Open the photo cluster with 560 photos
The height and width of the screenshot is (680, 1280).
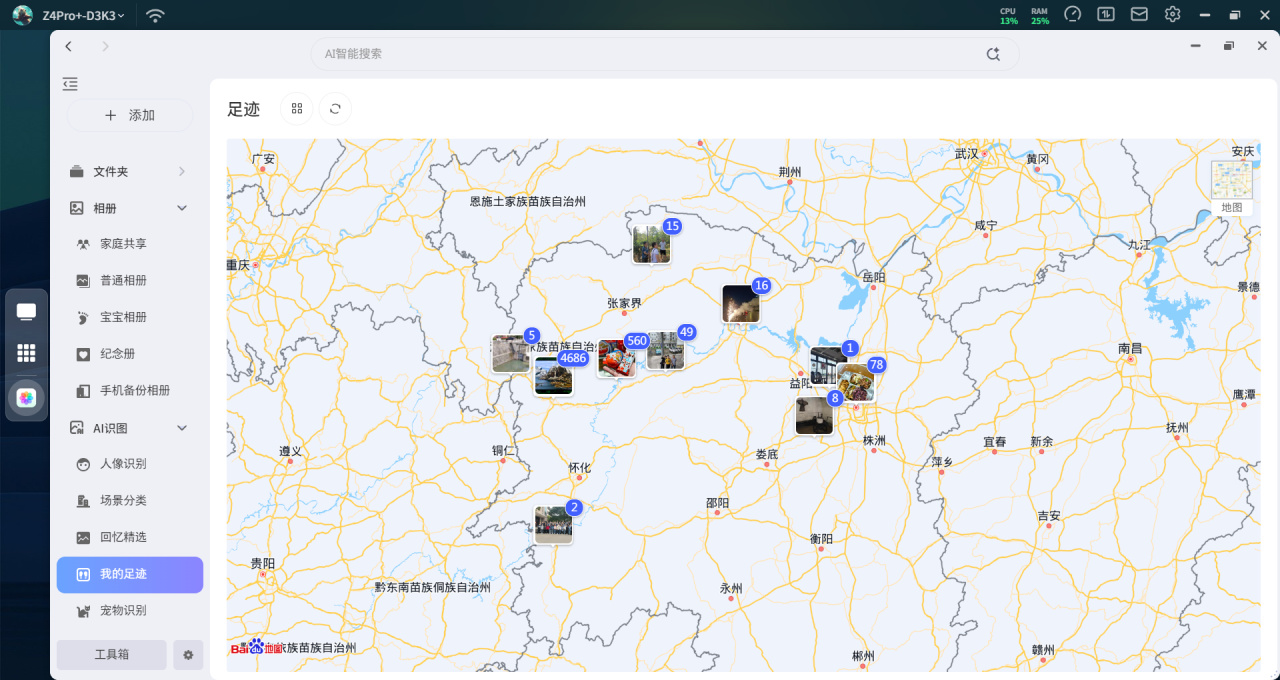[617, 358]
